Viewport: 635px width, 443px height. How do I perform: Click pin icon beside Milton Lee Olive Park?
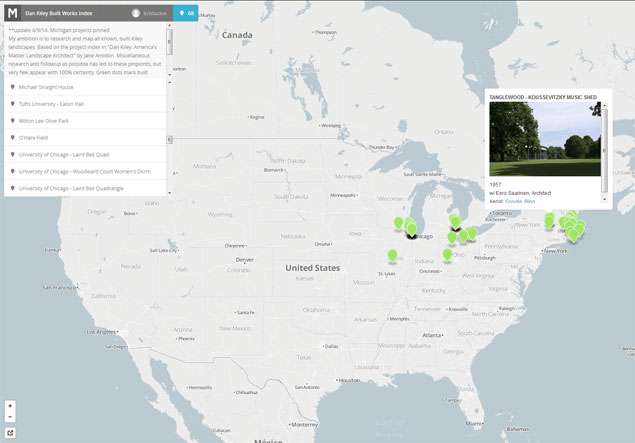pos(13,121)
